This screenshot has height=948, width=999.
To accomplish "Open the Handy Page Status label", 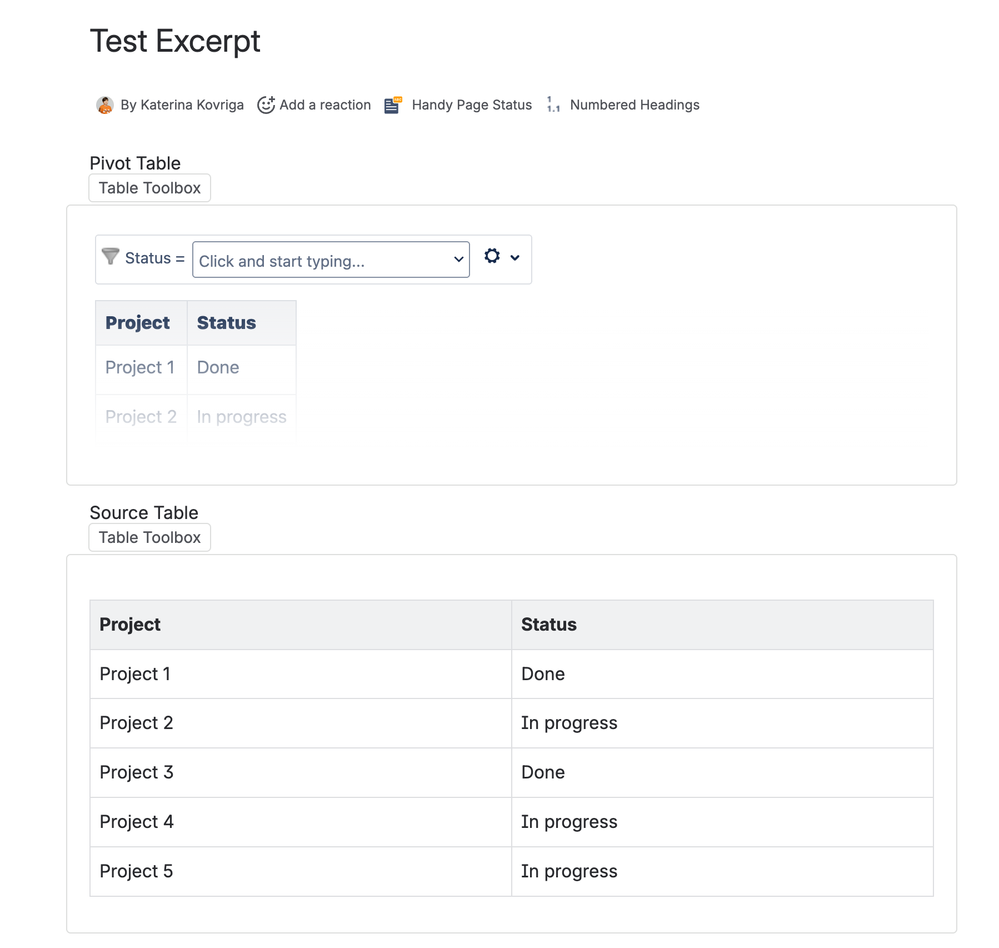I will click(472, 105).
